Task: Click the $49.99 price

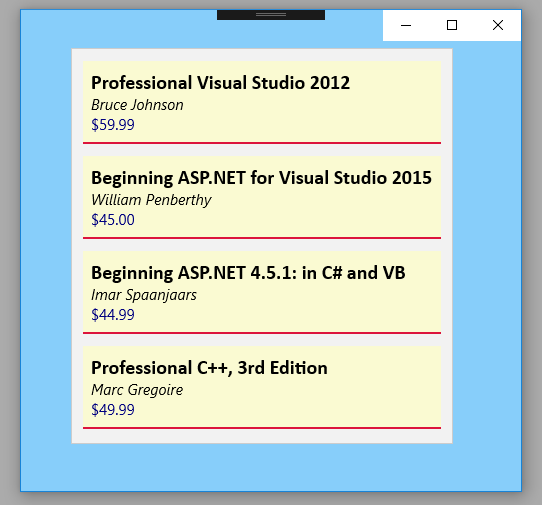Action: (113, 410)
